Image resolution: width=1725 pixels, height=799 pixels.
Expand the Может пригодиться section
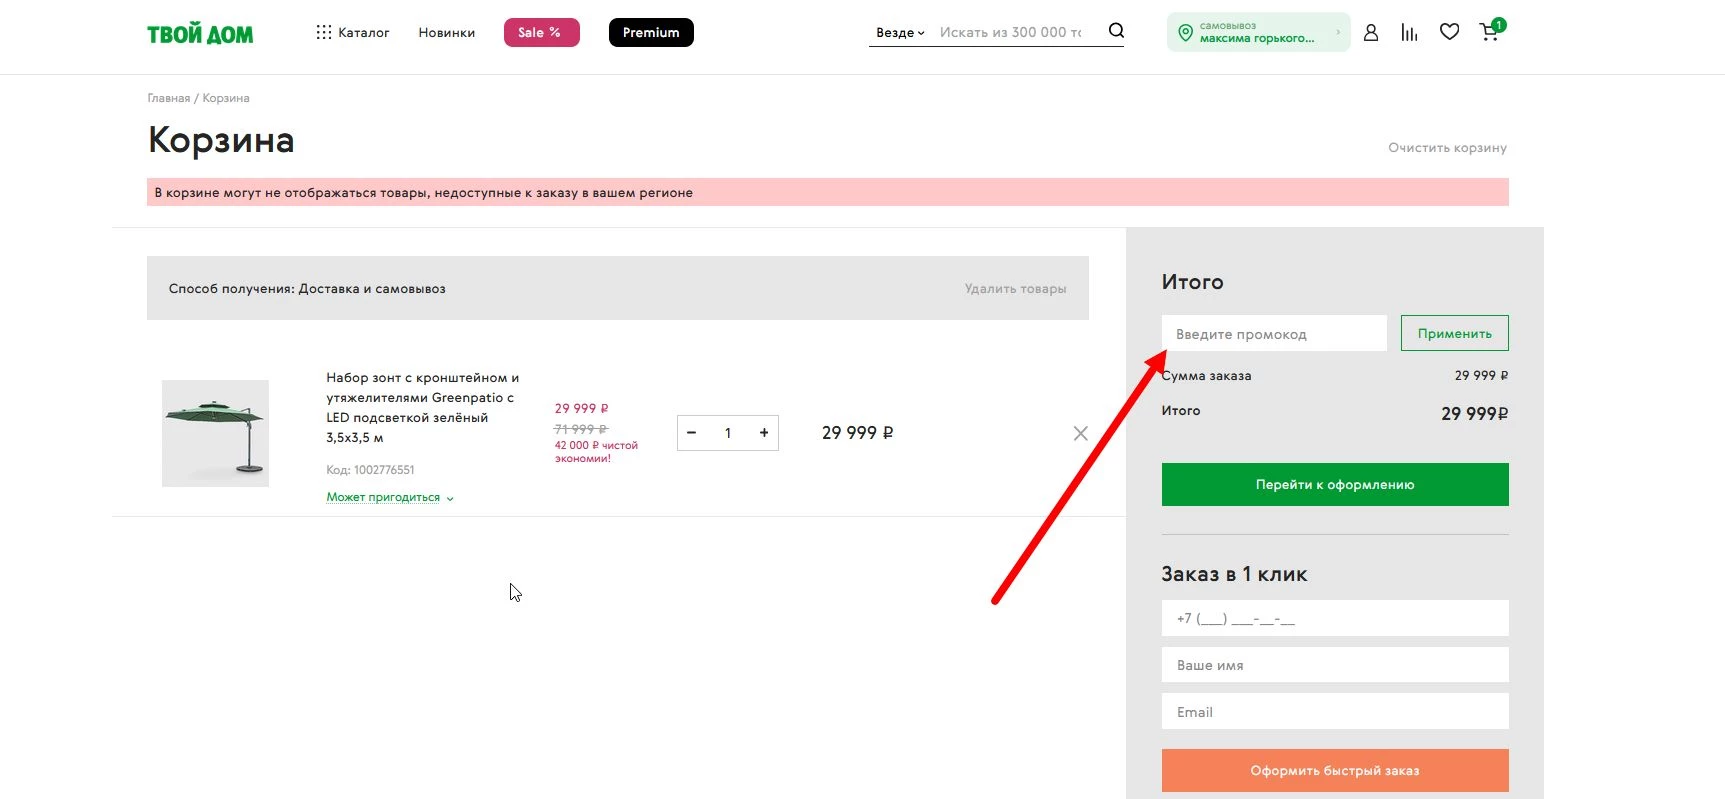pyautogui.click(x=389, y=497)
